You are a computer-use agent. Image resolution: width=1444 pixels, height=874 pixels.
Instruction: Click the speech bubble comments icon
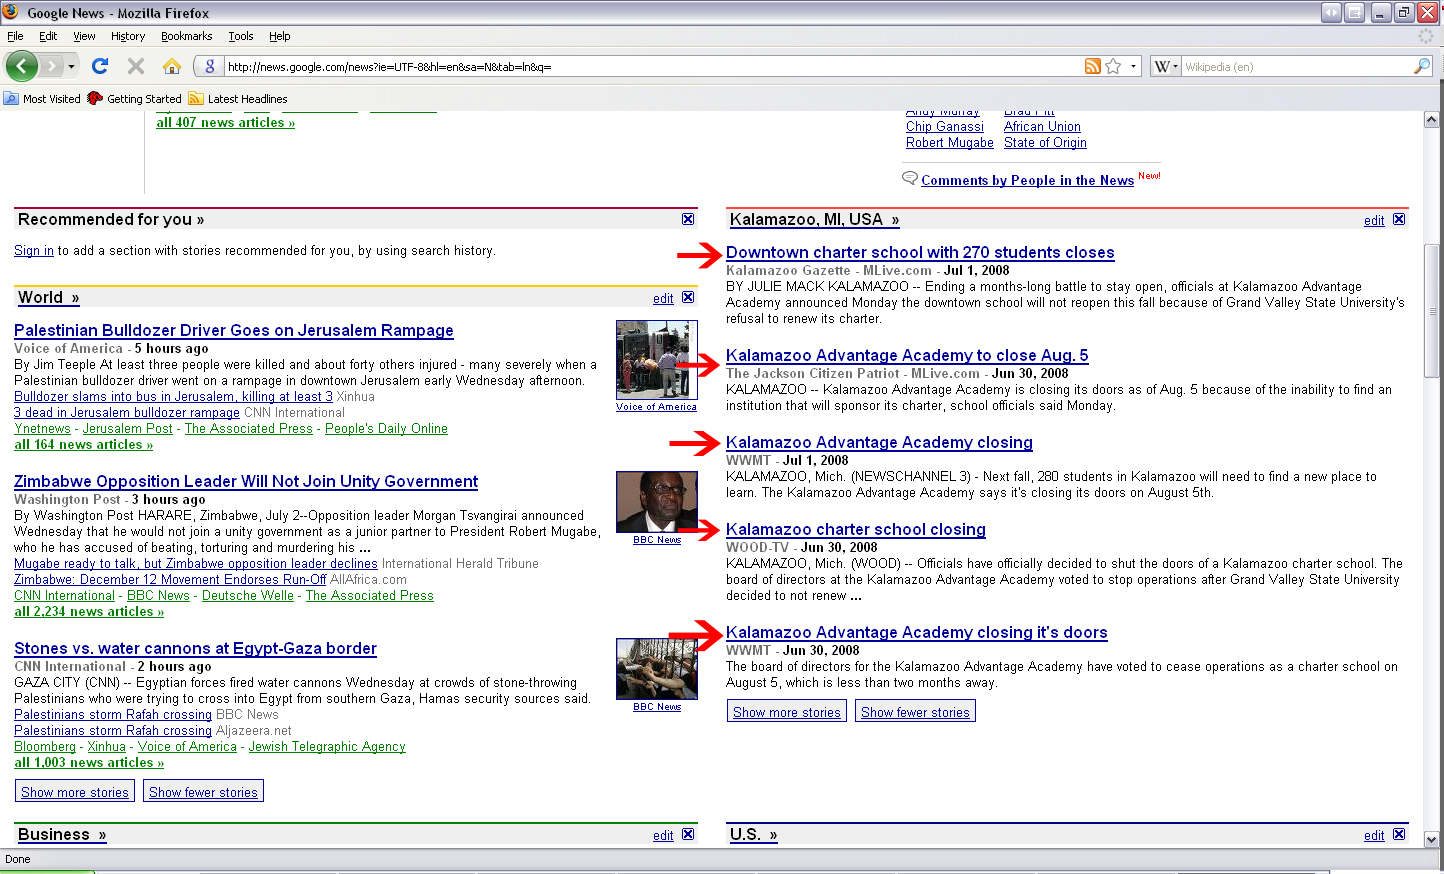tap(910, 178)
